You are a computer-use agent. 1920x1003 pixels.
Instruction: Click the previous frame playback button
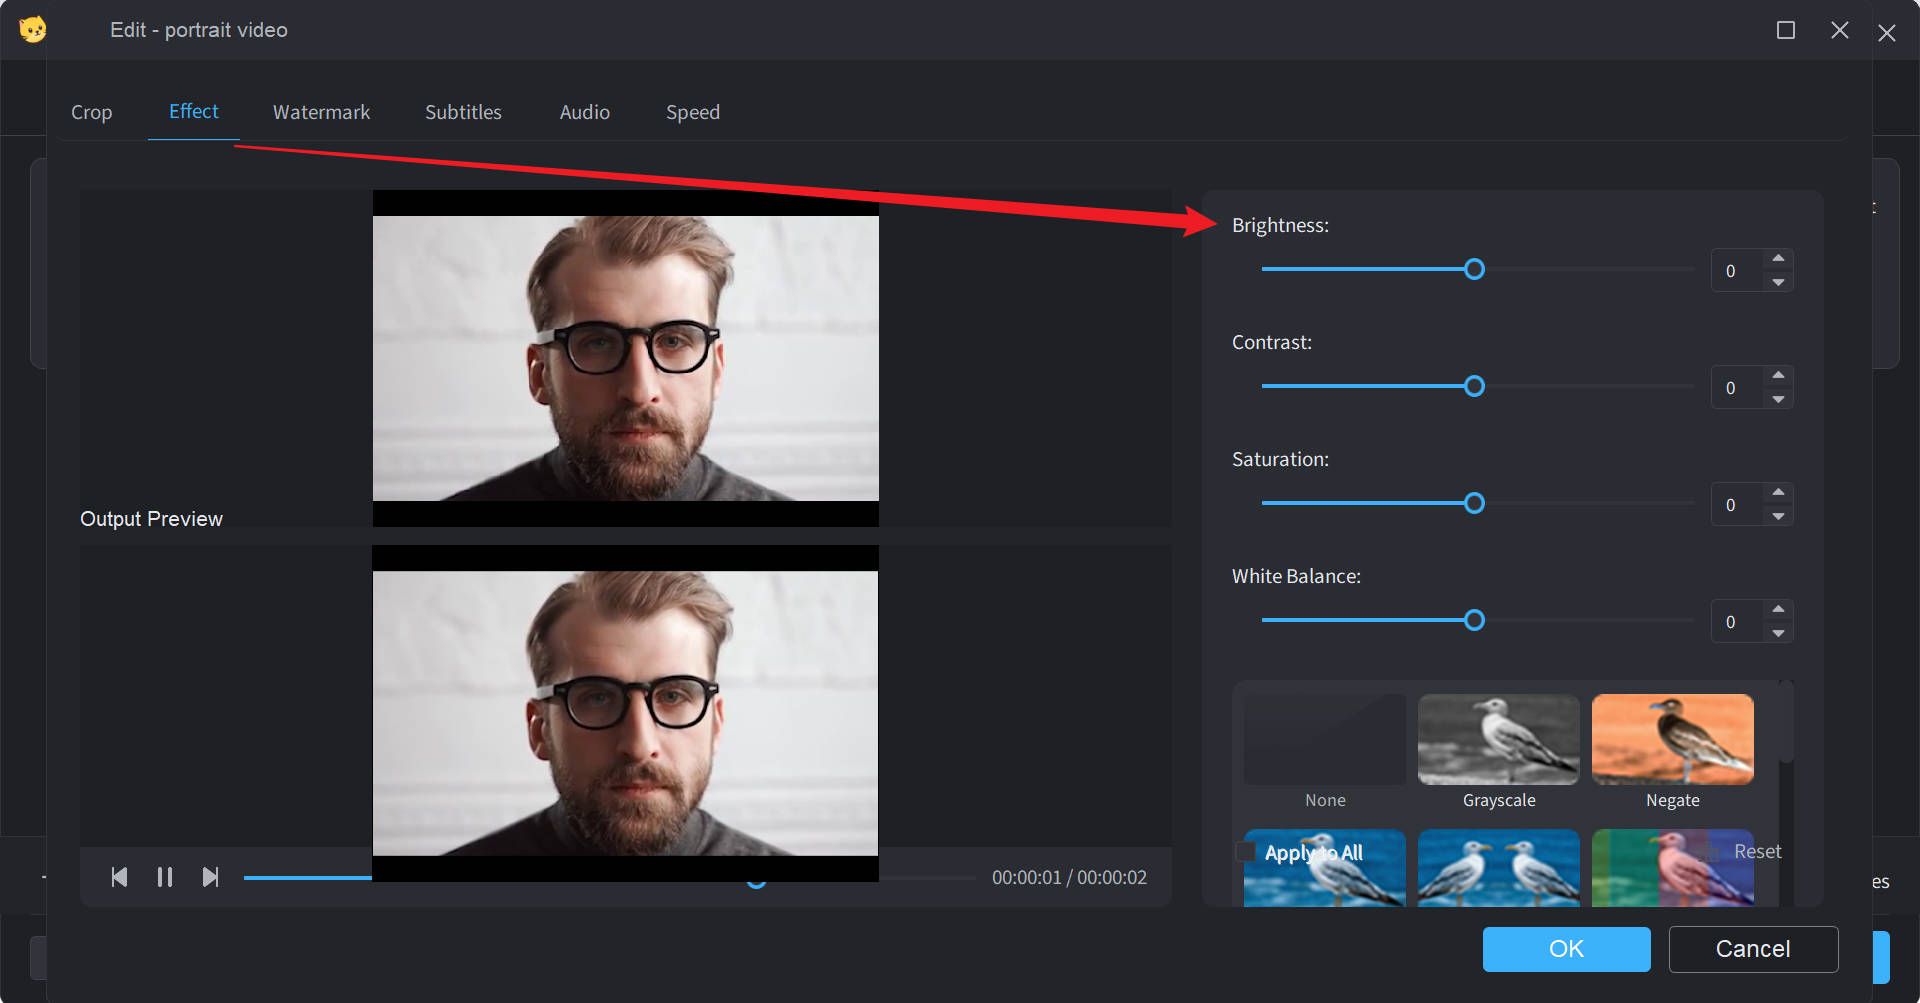coord(119,877)
